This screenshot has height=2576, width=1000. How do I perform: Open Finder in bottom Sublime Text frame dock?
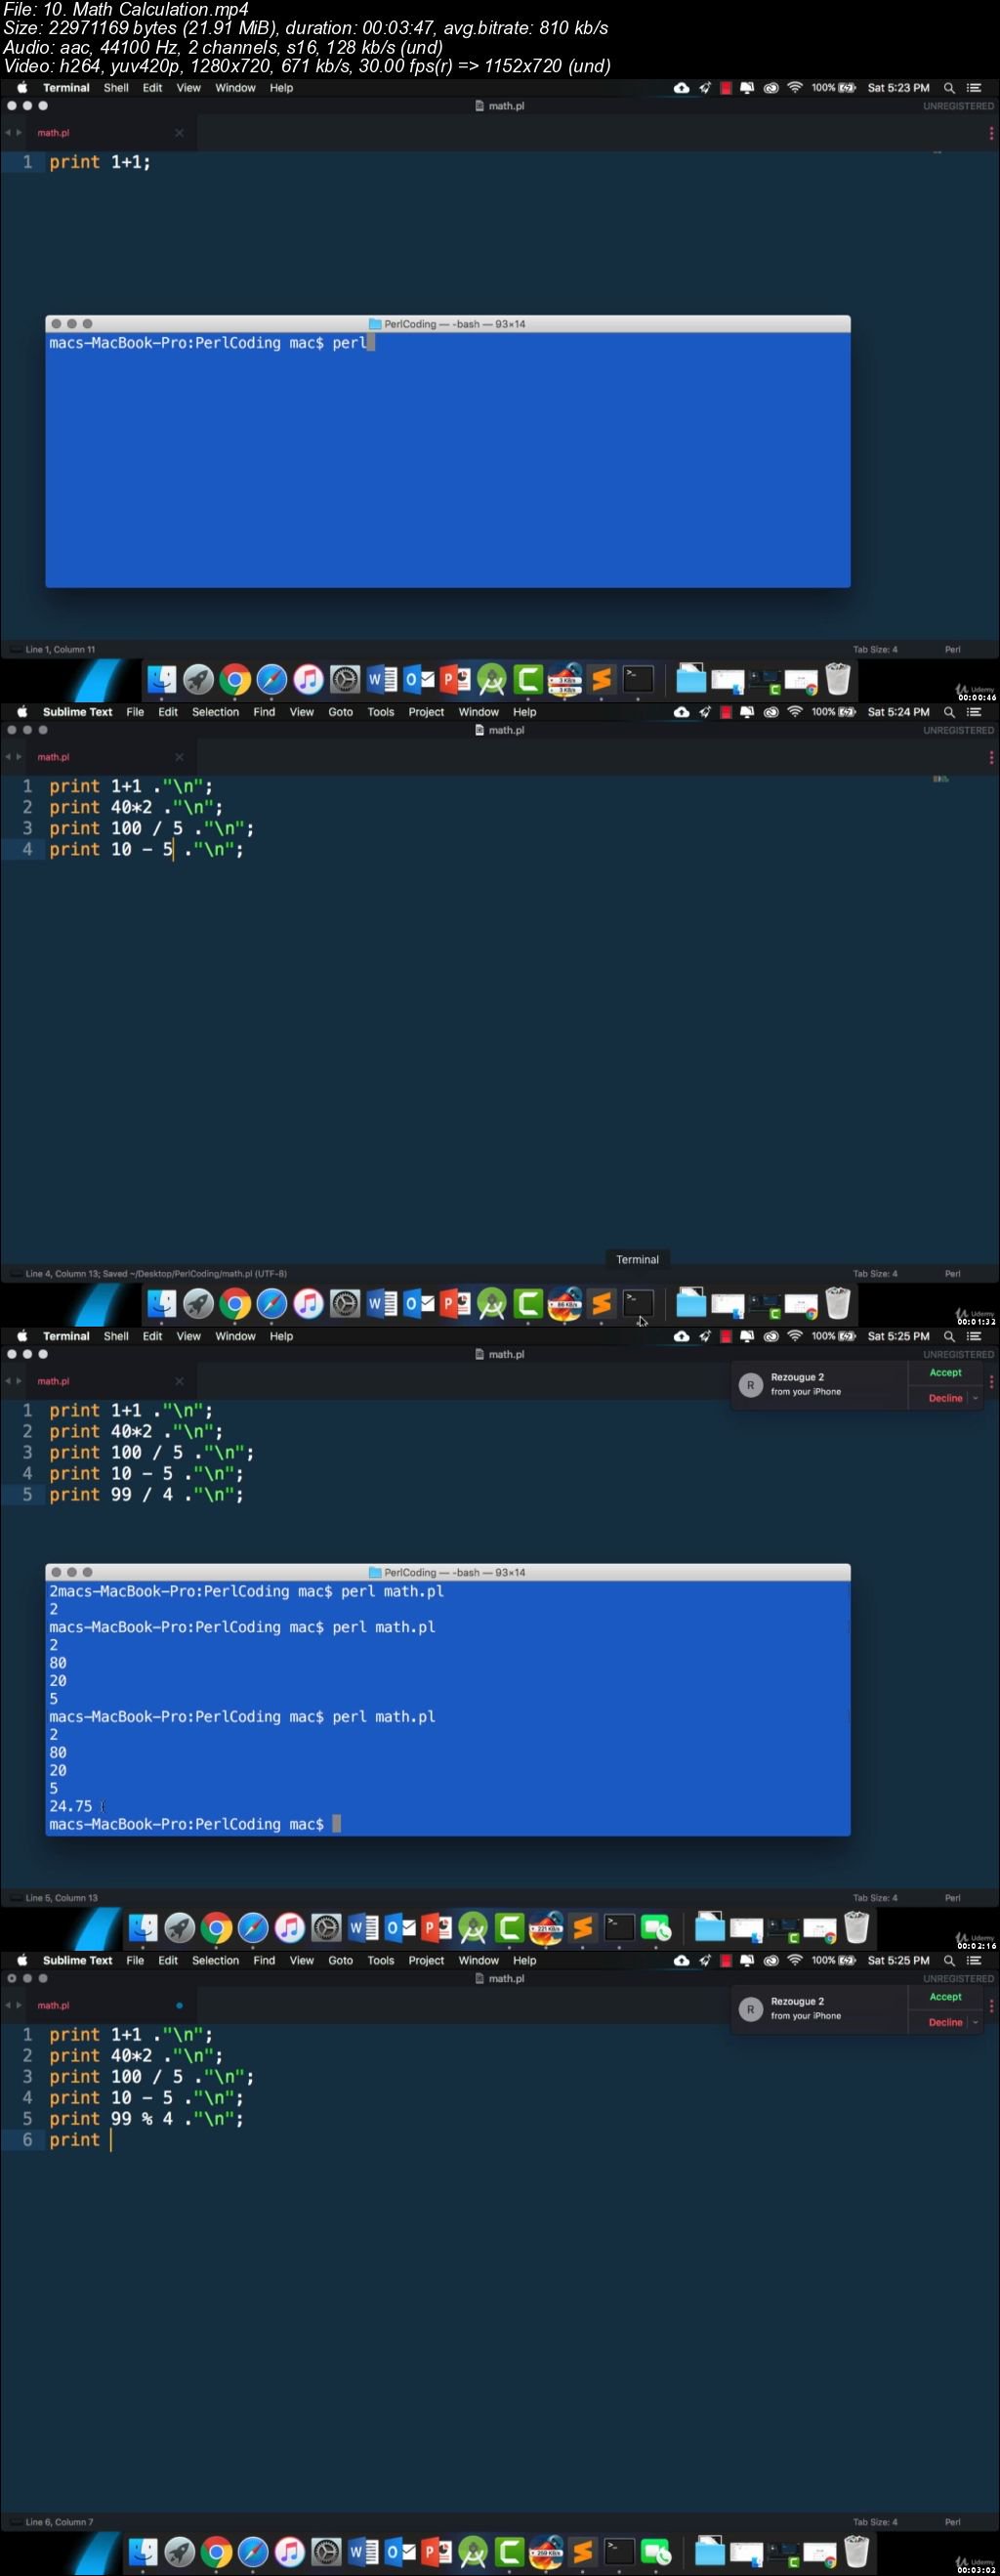pyautogui.click(x=144, y=2552)
